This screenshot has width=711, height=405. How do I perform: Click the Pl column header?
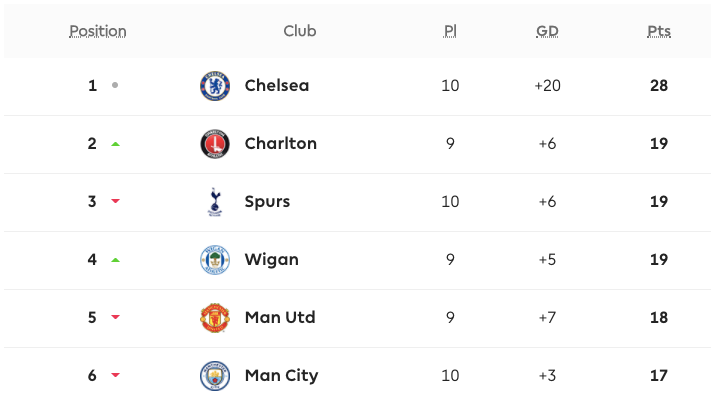pos(450,31)
